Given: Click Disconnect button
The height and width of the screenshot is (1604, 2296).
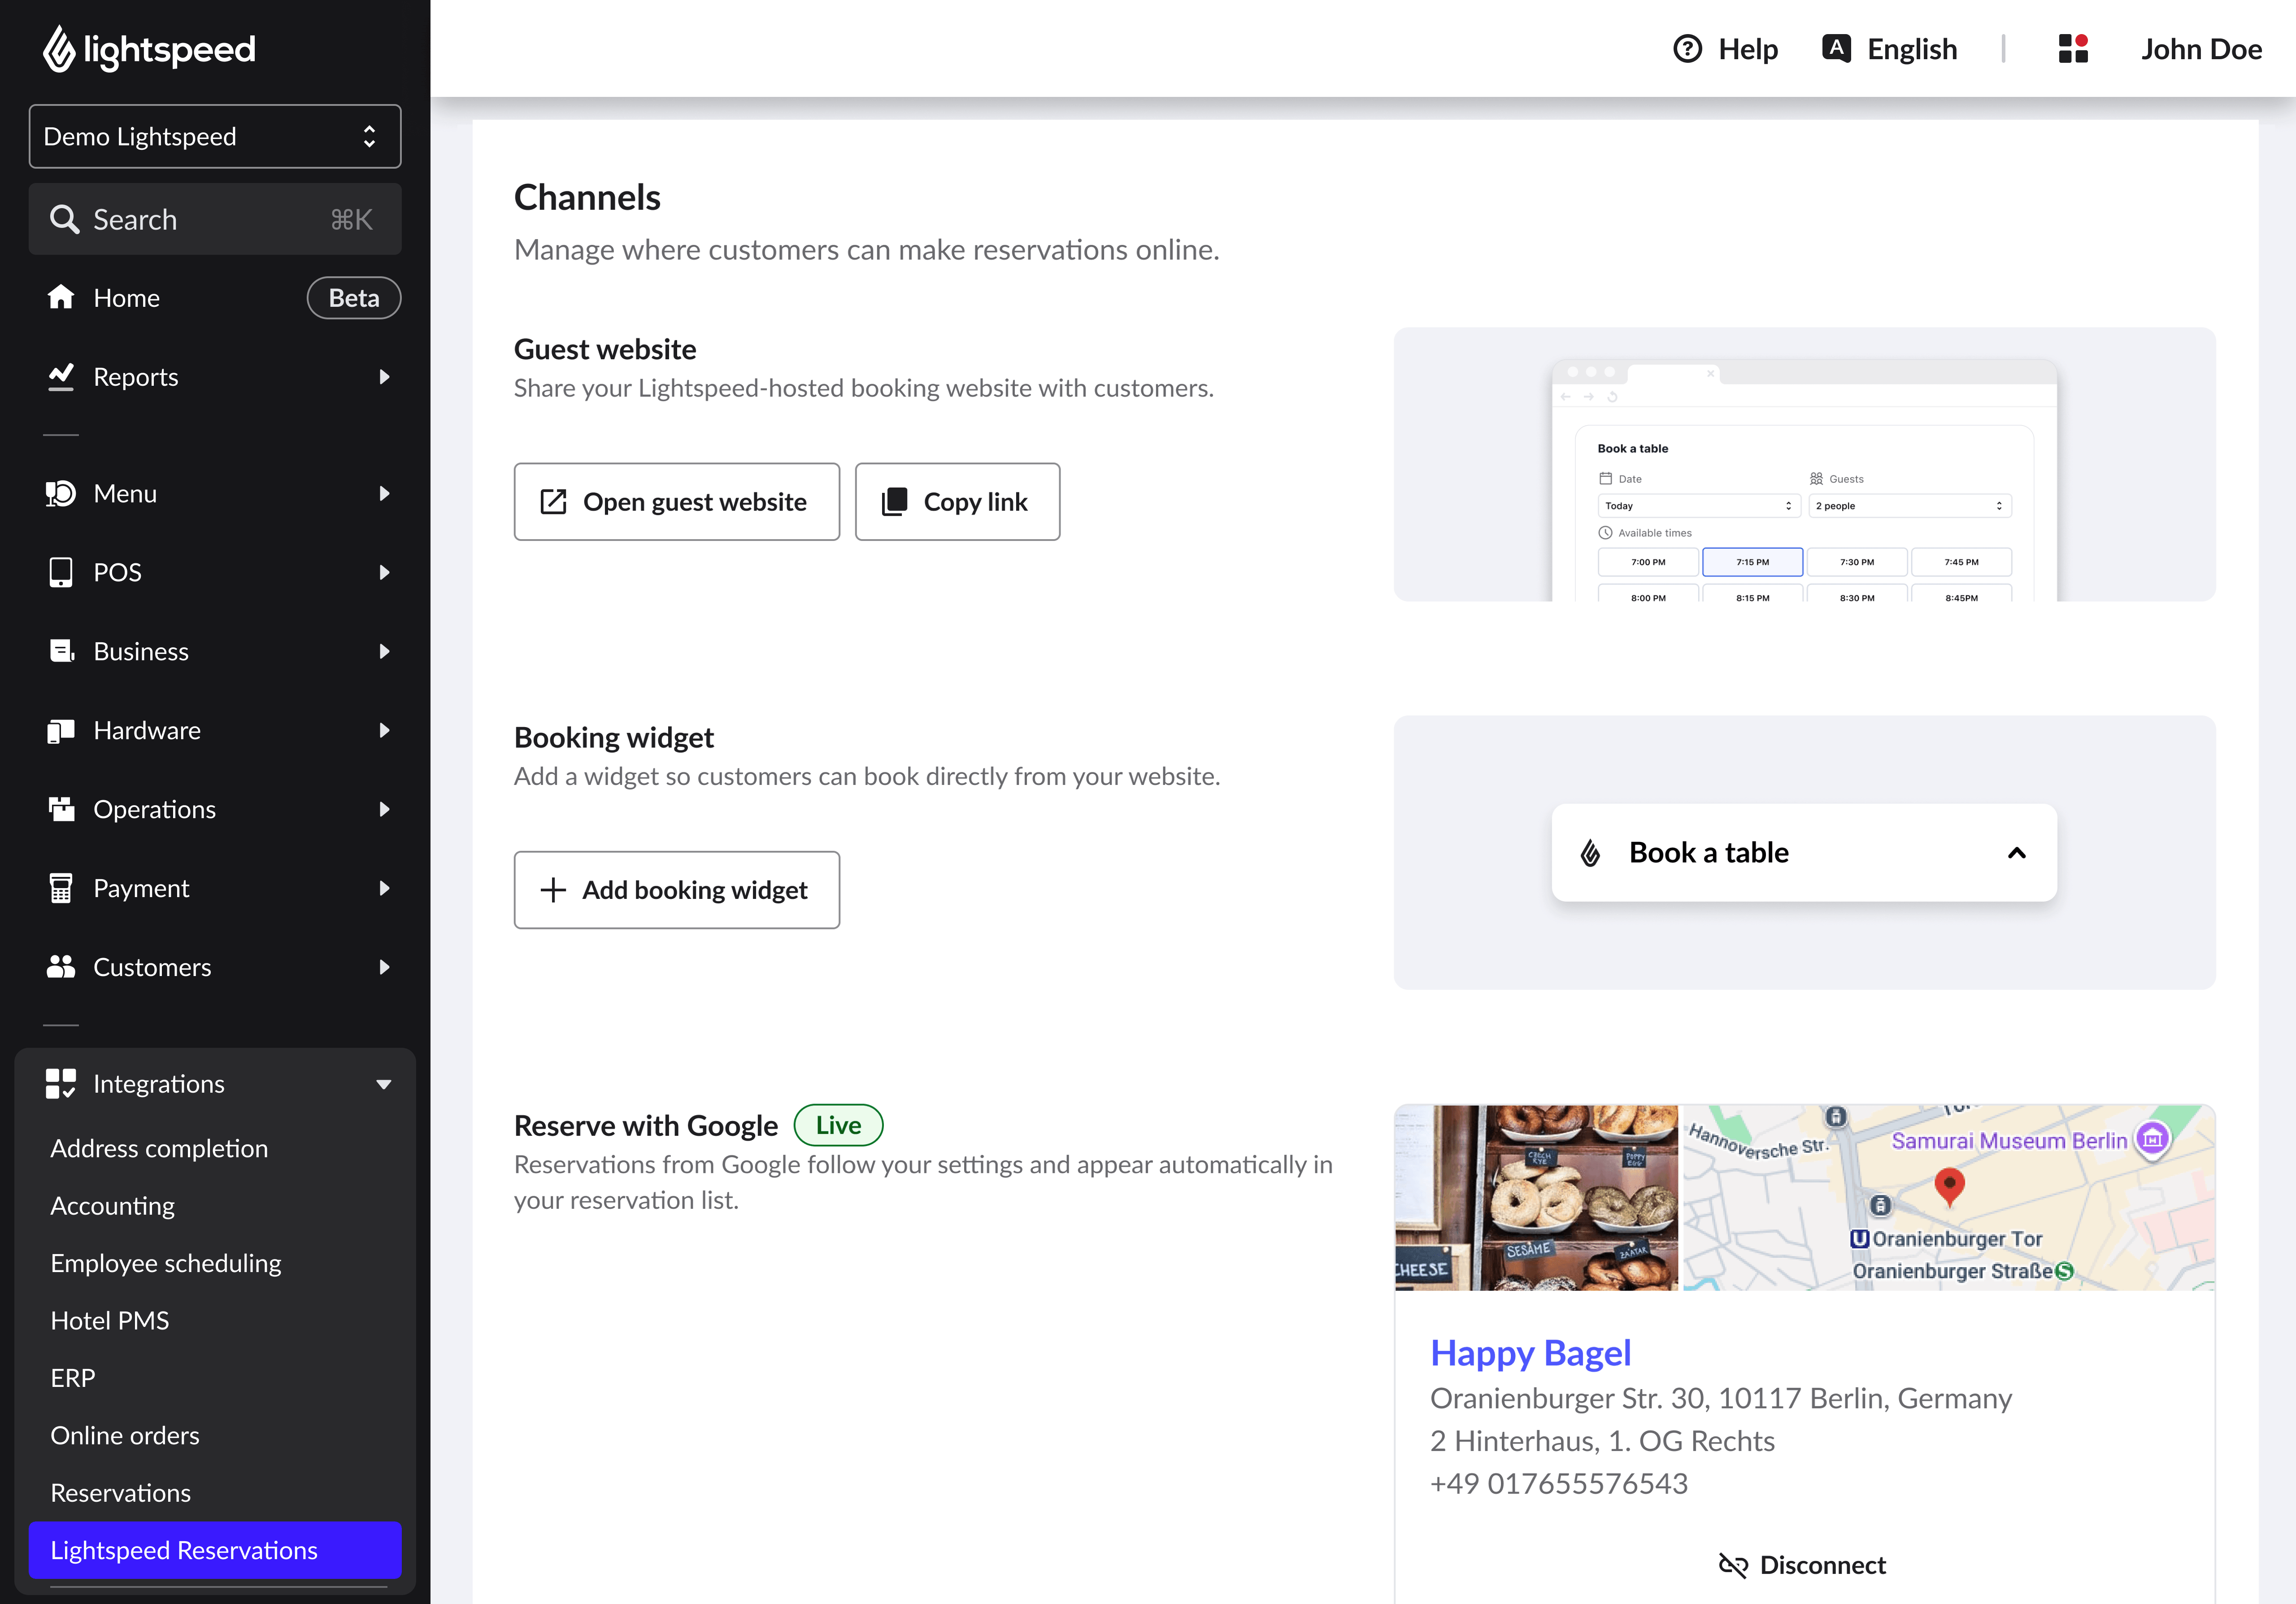Looking at the screenshot, I should [x=1803, y=1565].
